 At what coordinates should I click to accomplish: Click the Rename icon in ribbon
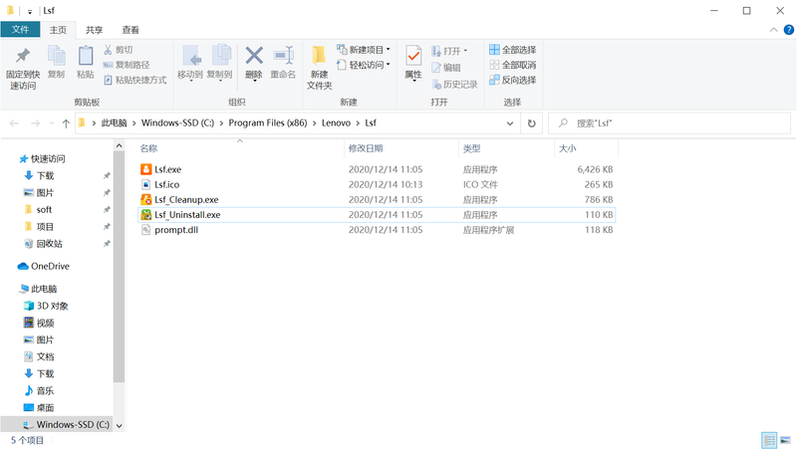(x=283, y=62)
